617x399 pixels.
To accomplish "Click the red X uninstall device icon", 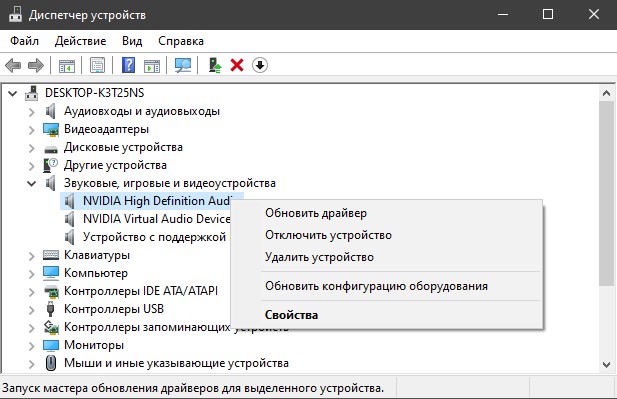I will (237, 65).
